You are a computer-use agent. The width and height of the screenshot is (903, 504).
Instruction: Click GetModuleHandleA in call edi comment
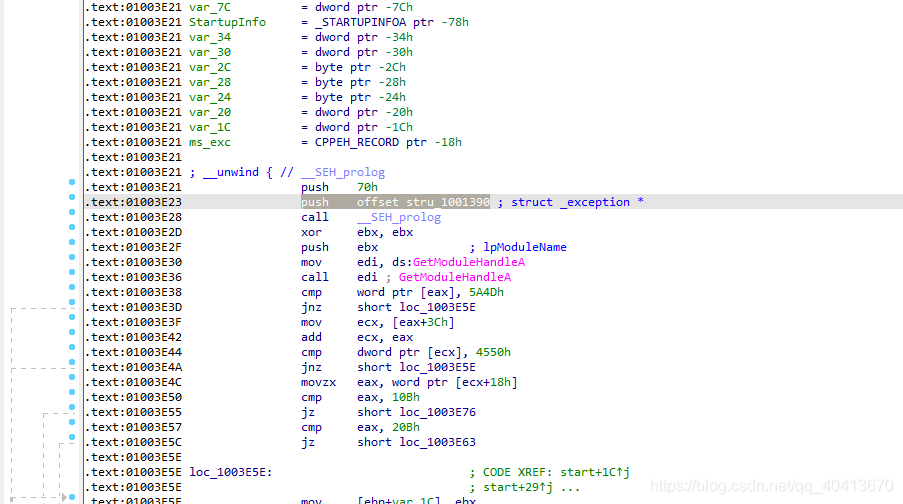(455, 277)
